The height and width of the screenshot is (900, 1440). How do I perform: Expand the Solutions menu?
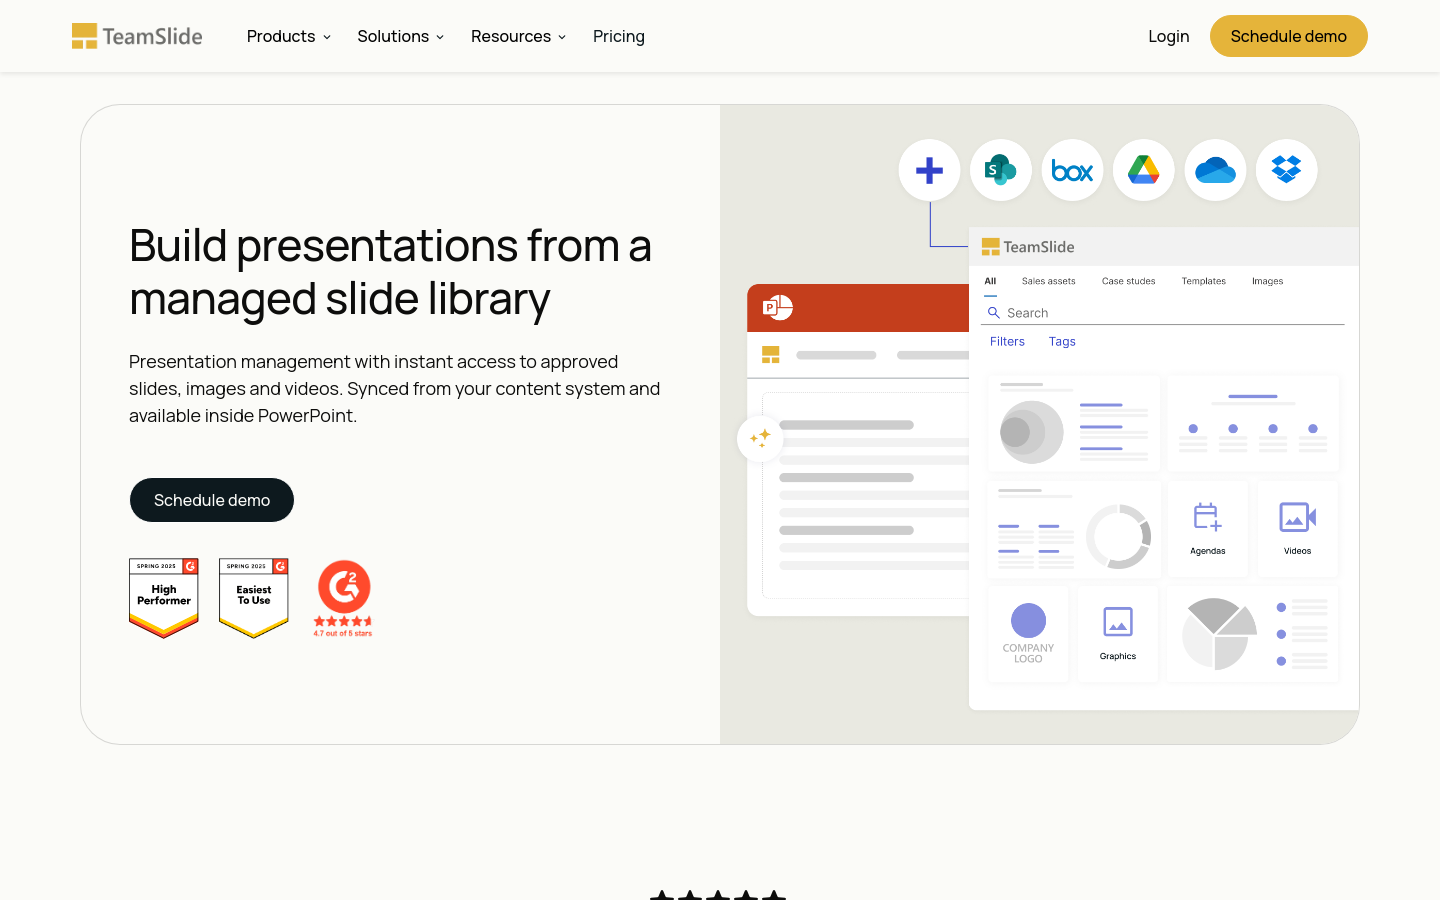coord(400,36)
